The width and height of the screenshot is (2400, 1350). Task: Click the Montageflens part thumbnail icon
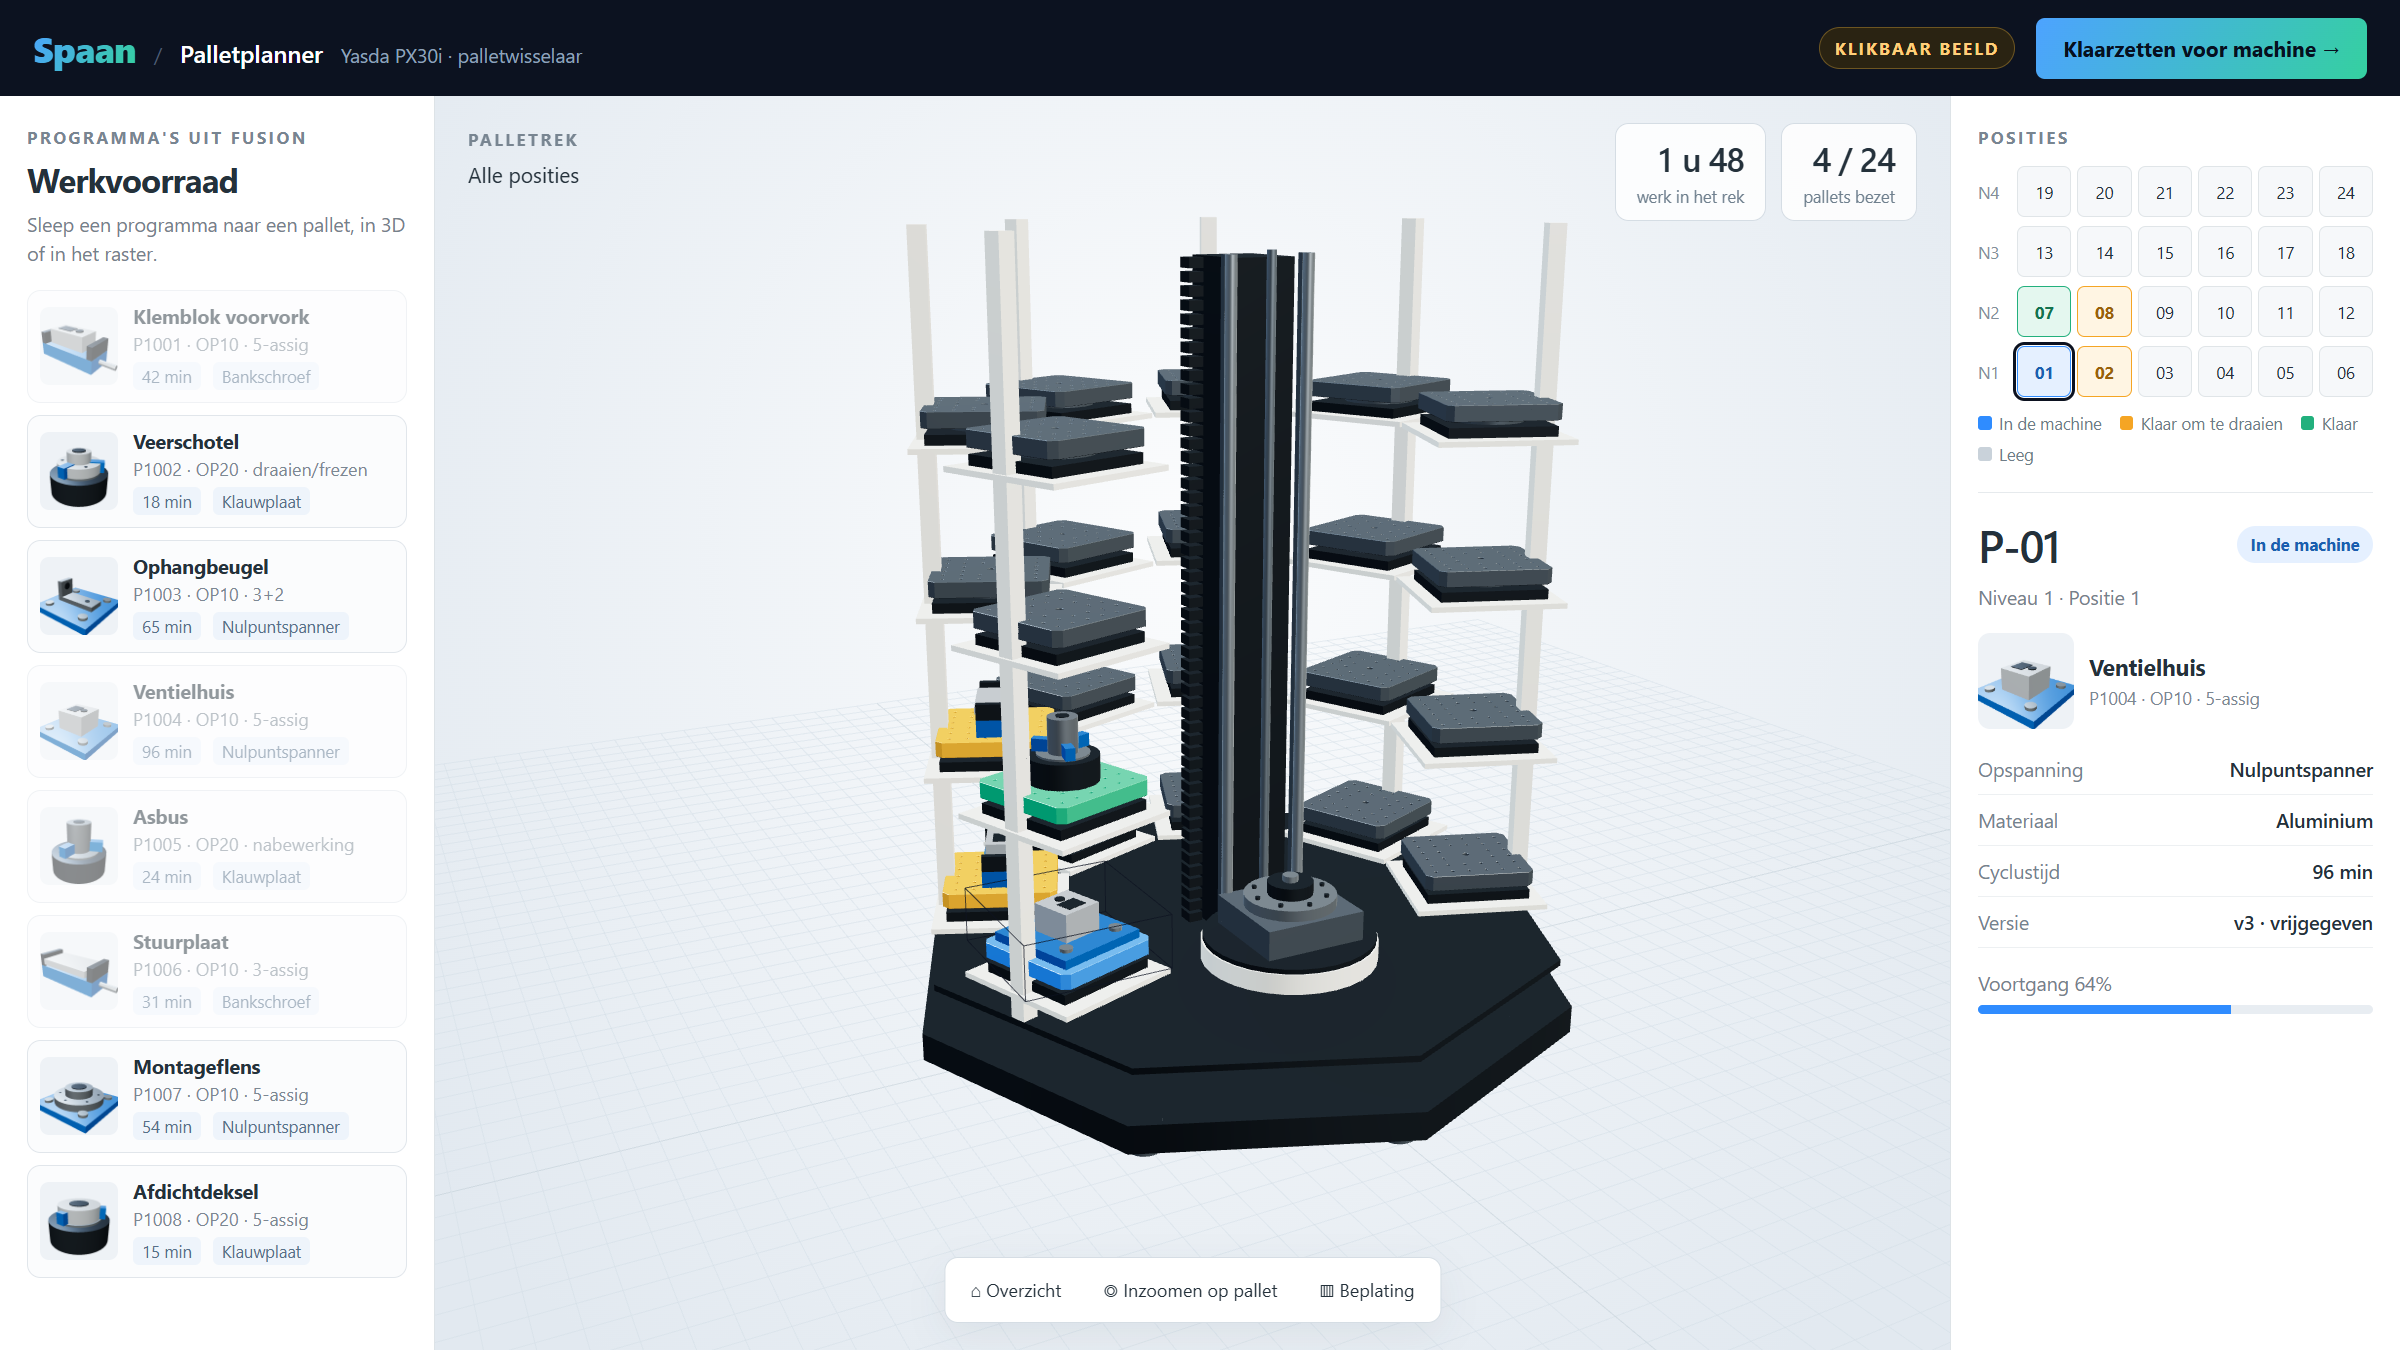[x=79, y=1096]
